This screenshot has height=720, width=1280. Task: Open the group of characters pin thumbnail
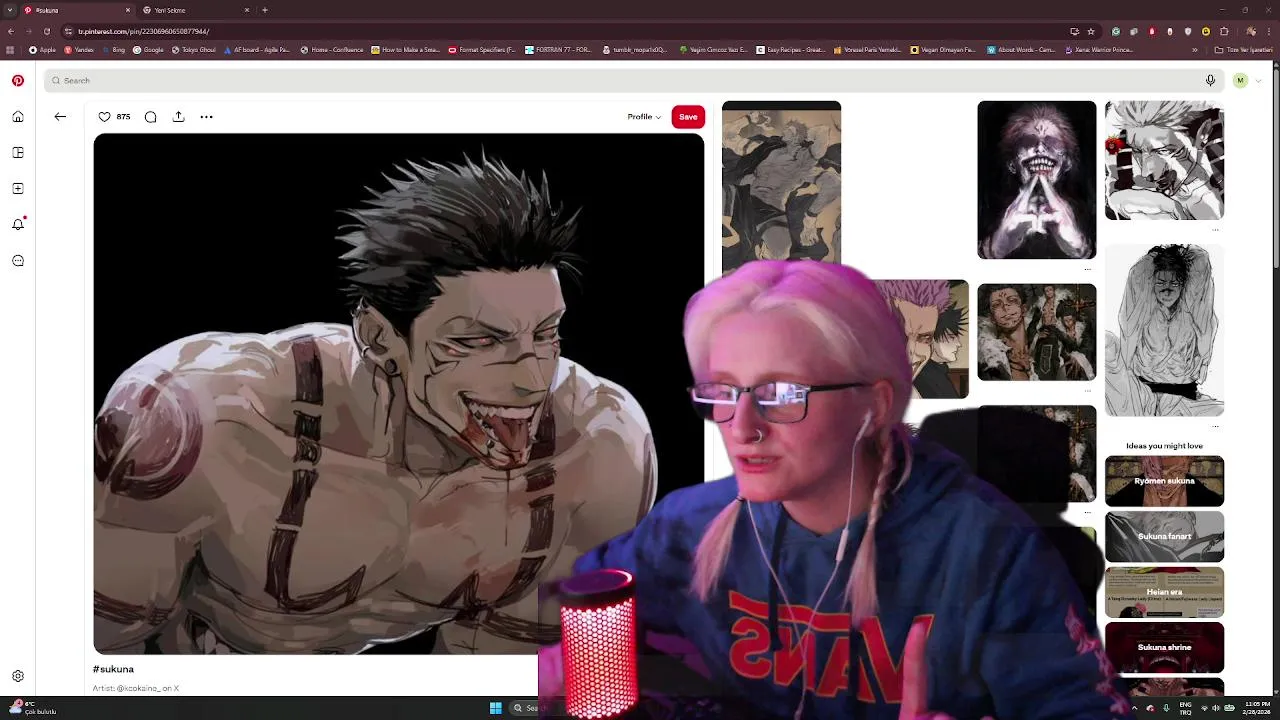[x=1036, y=332]
